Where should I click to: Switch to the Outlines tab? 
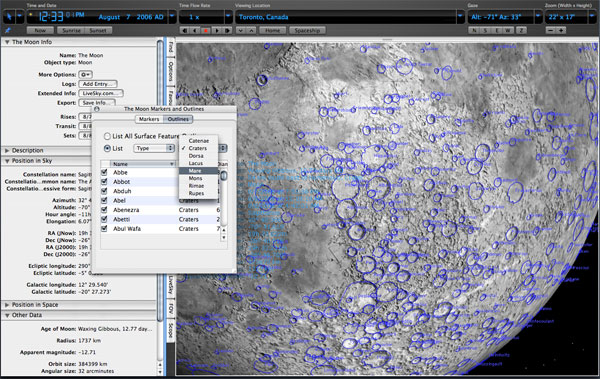(178, 119)
